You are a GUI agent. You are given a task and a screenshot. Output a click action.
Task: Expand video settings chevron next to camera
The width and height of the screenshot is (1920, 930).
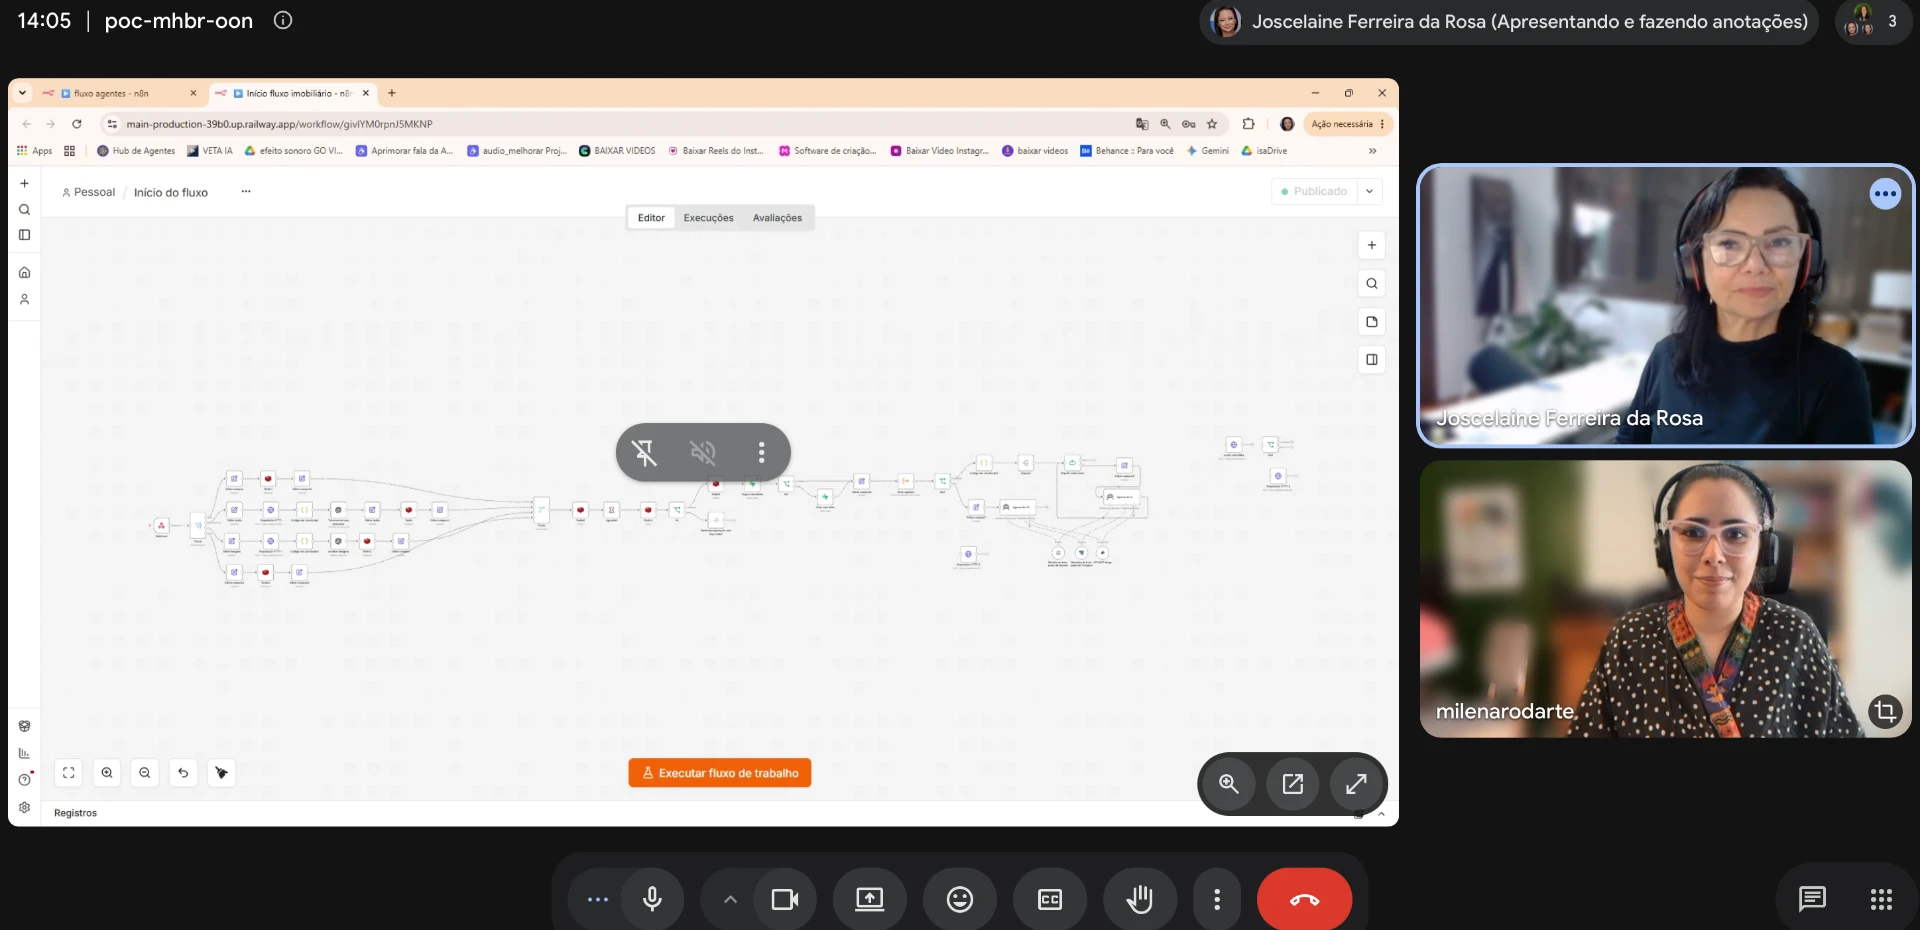730,899
